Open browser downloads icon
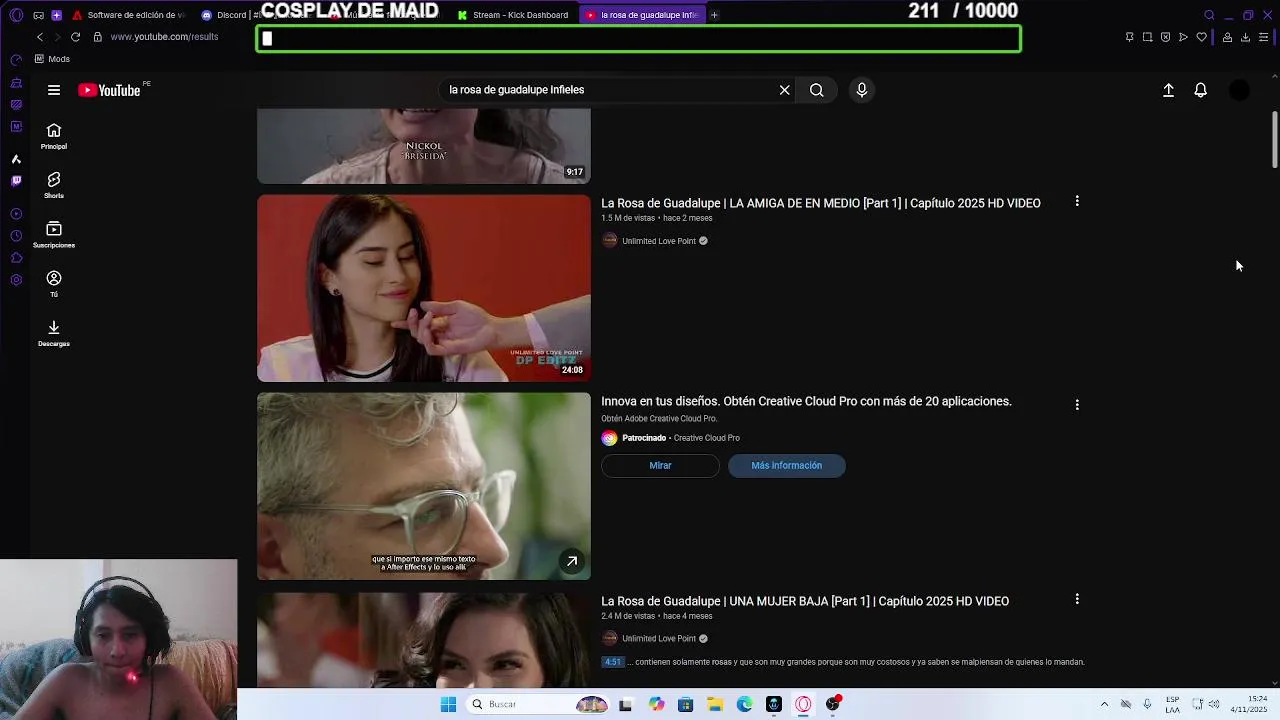The image size is (1280, 720). click(x=1245, y=37)
